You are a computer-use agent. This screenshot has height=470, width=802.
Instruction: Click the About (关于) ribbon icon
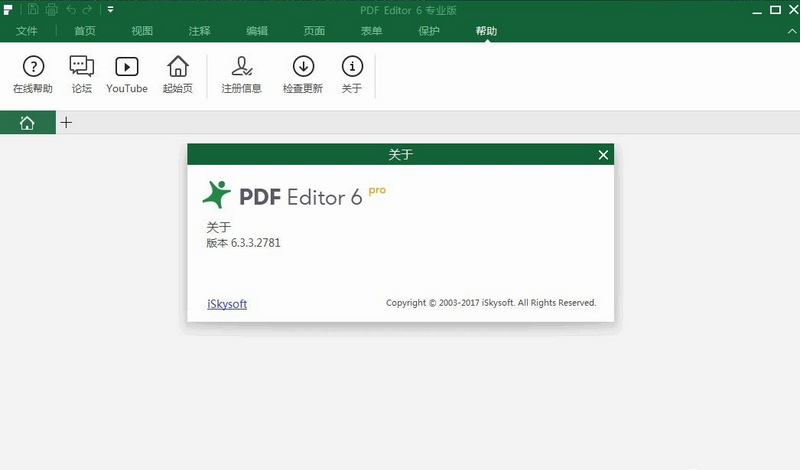point(352,75)
